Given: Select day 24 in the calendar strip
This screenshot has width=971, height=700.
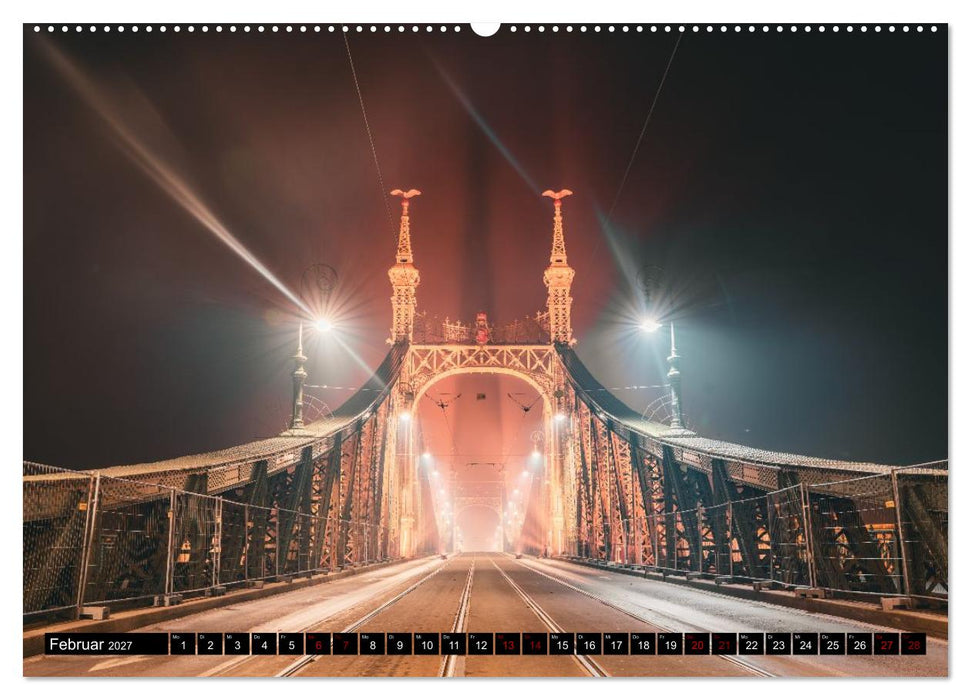Looking at the screenshot, I should click(x=805, y=644).
